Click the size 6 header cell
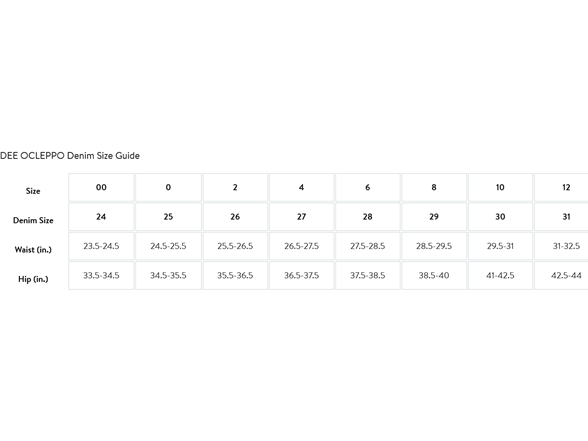The width and height of the screenshot is (588, 441). click(368, 187)
